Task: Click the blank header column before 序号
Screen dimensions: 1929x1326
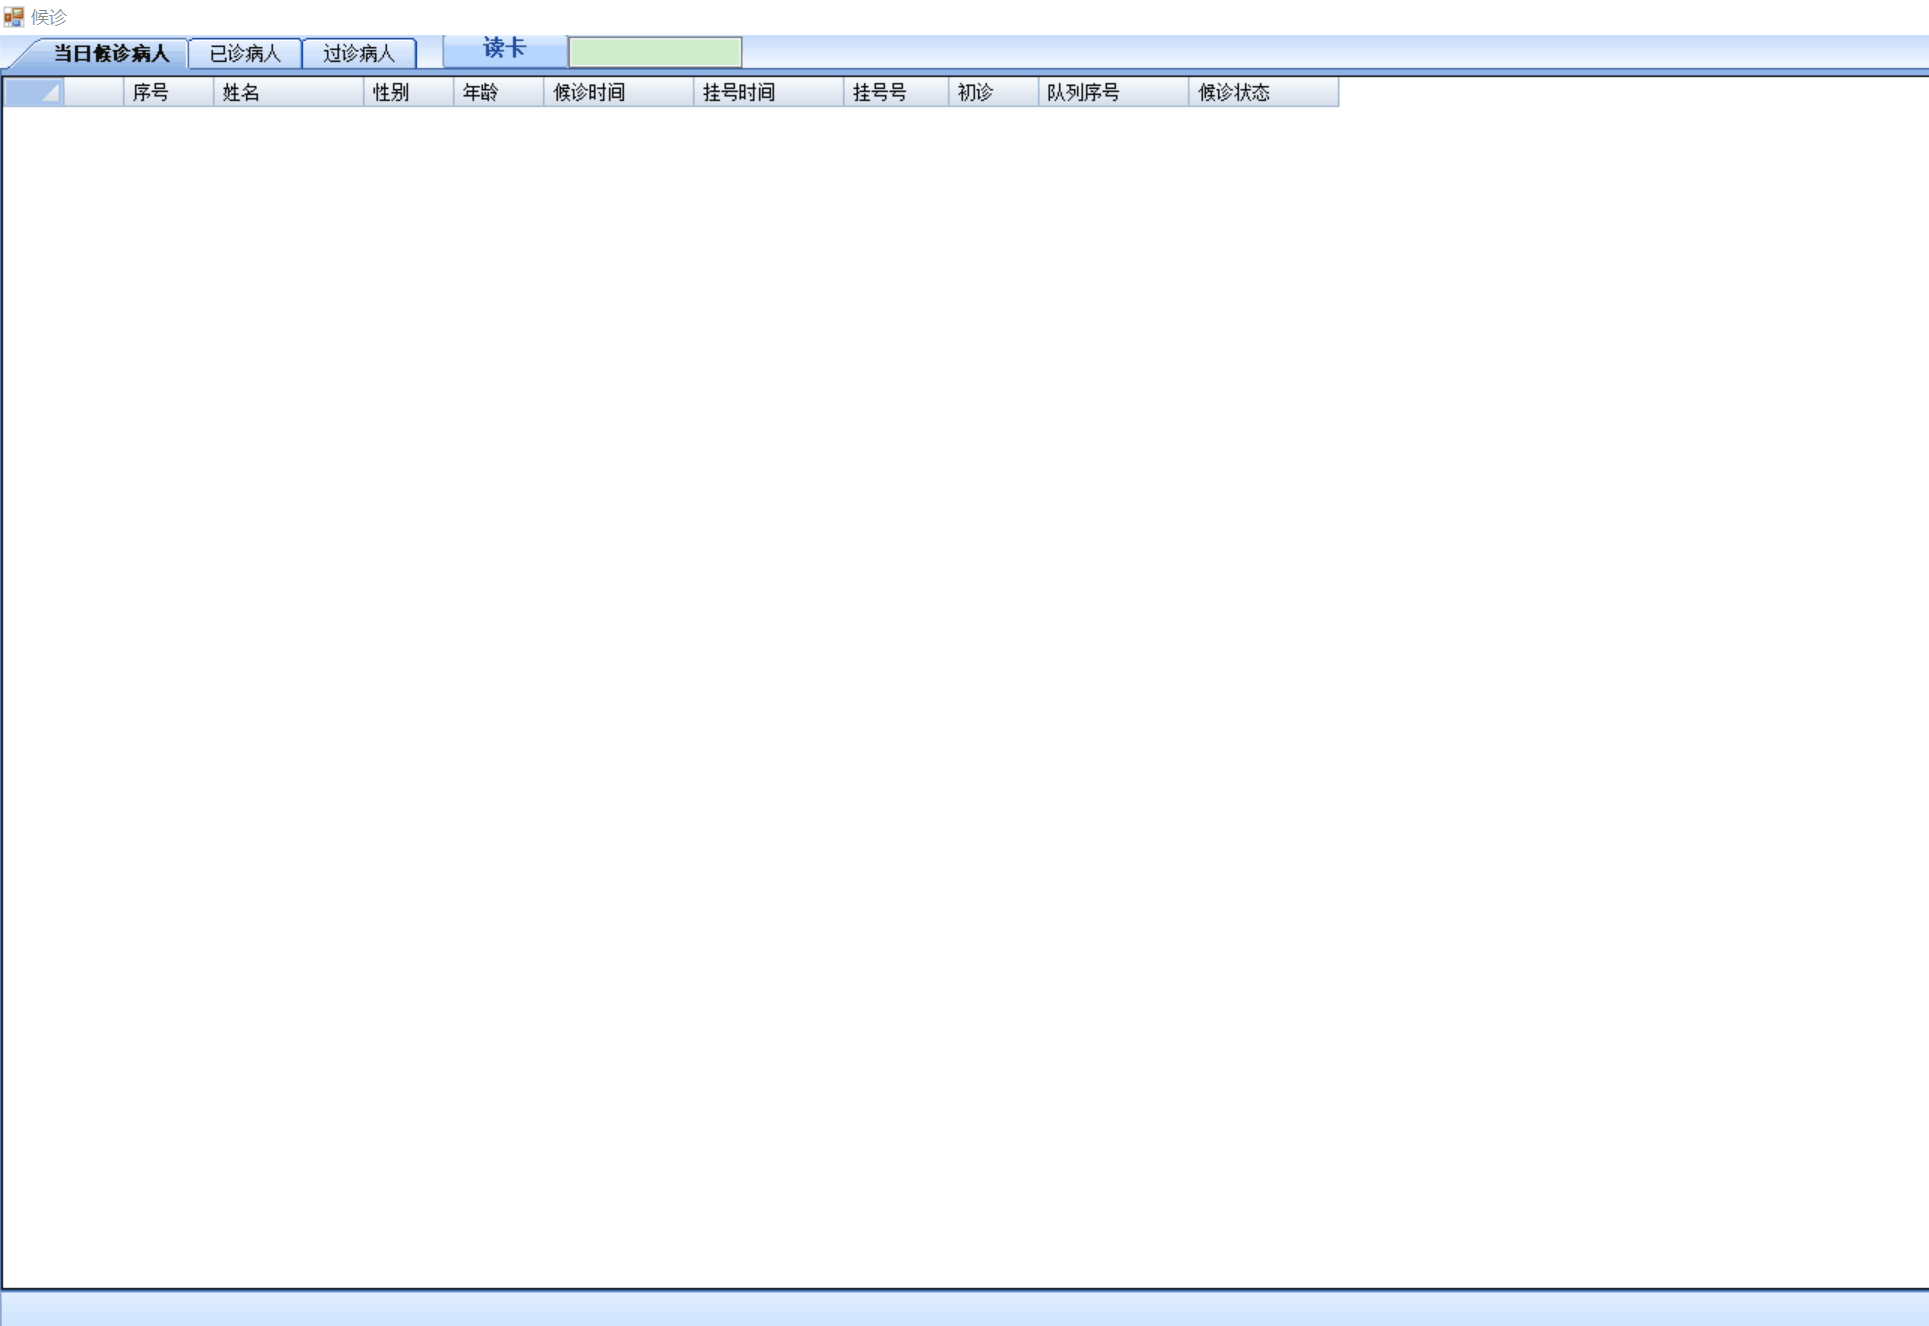Action: click(x=93, y=92)
